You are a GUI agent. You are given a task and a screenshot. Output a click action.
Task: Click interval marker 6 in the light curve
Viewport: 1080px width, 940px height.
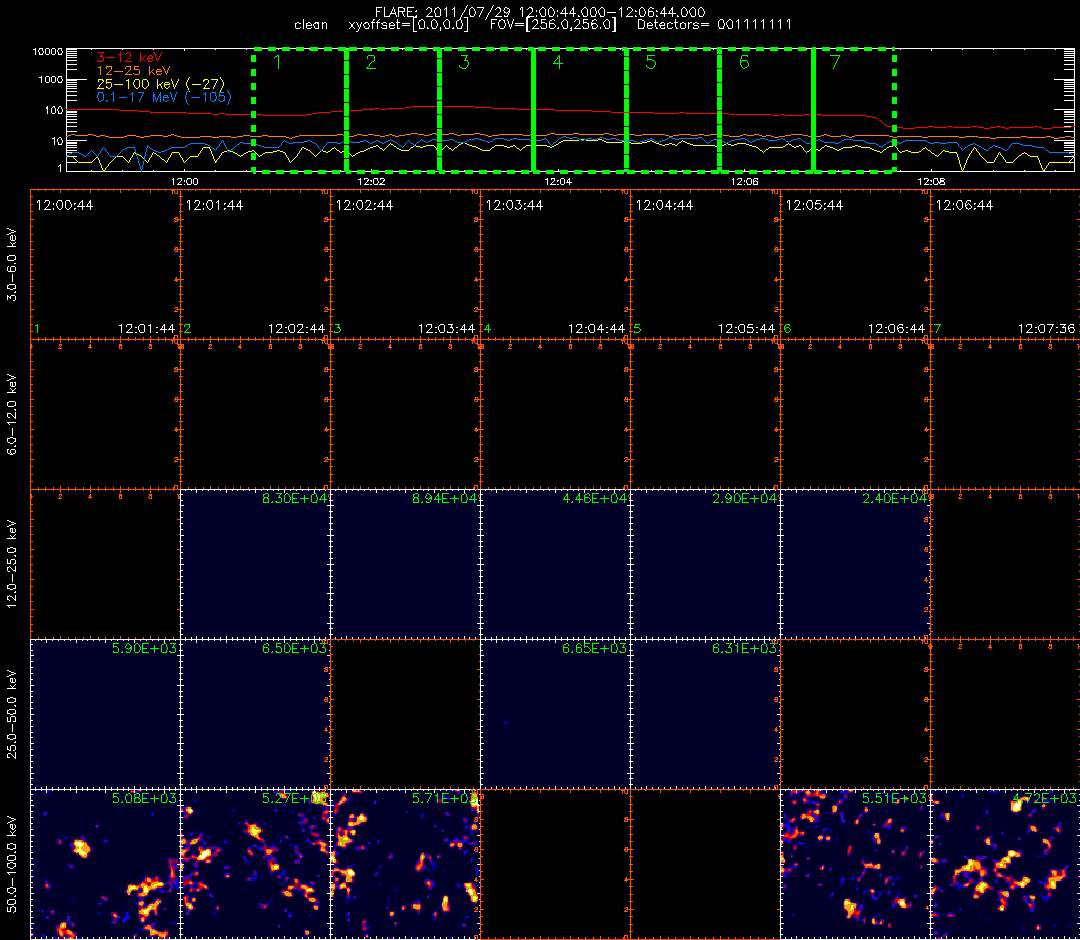pyautogui.click(x=744, y=62)
